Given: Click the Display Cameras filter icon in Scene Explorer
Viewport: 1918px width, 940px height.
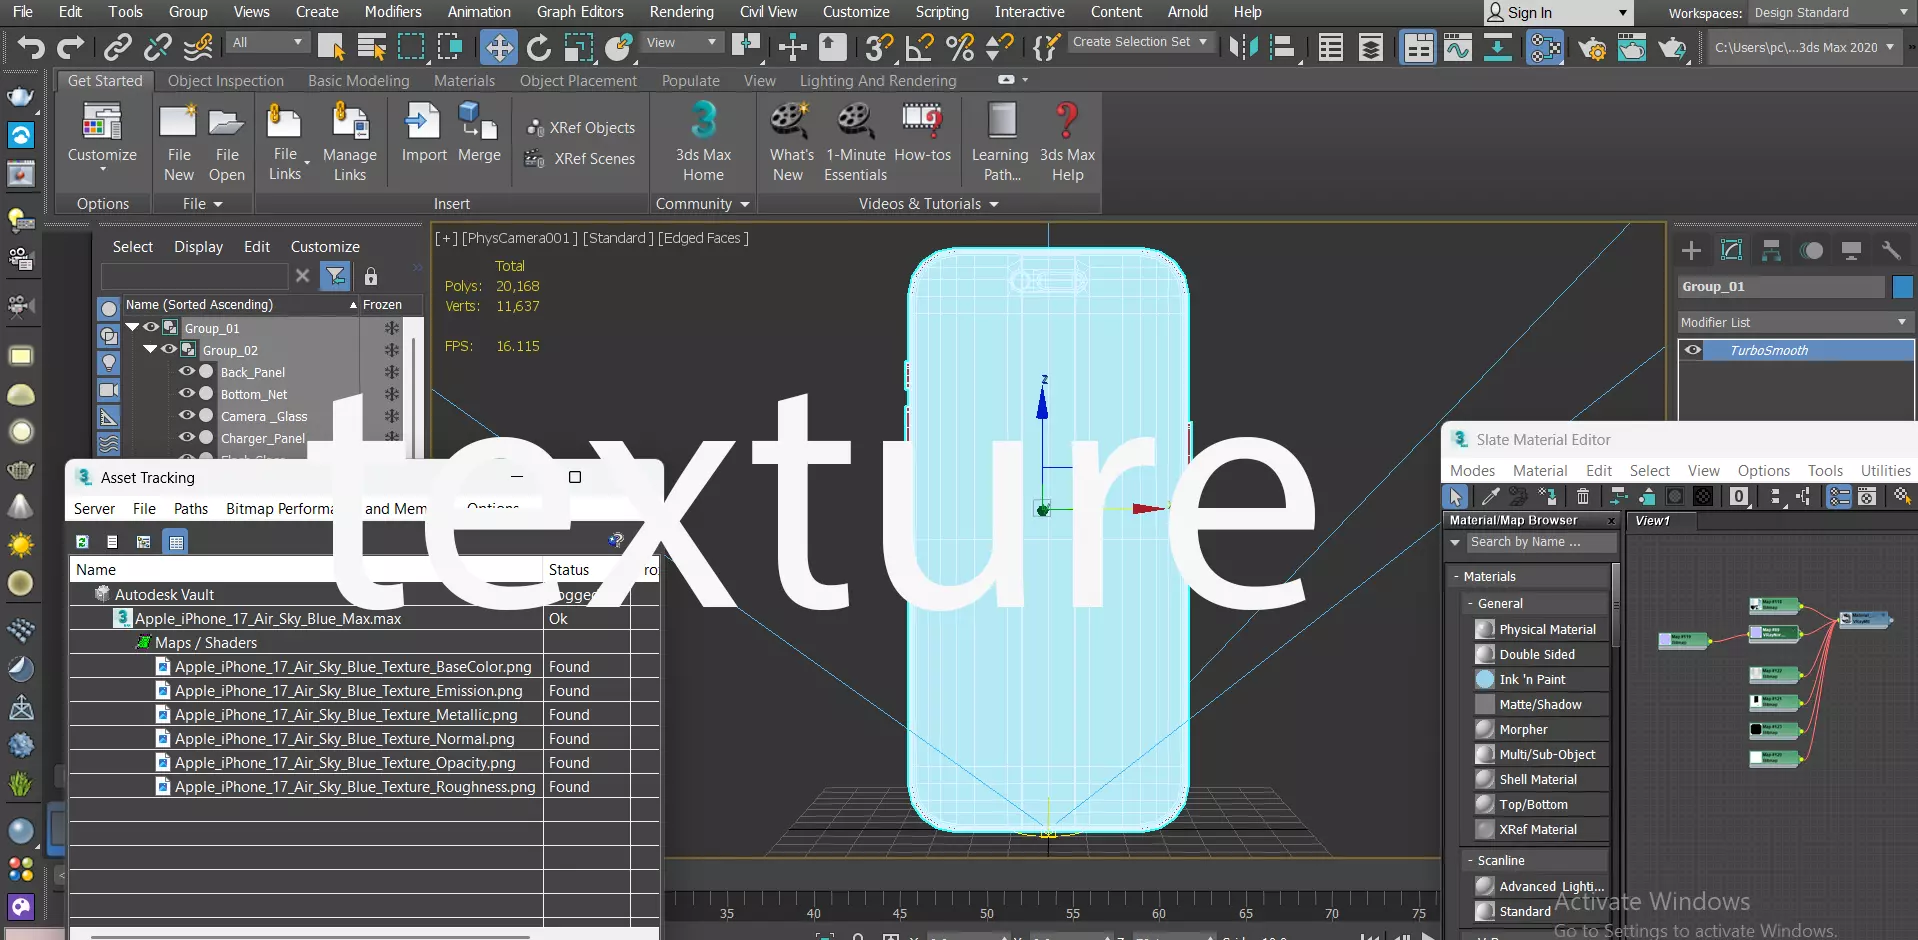Looking at the screenshot, I should pyautogui.click(x=109, y=390).
